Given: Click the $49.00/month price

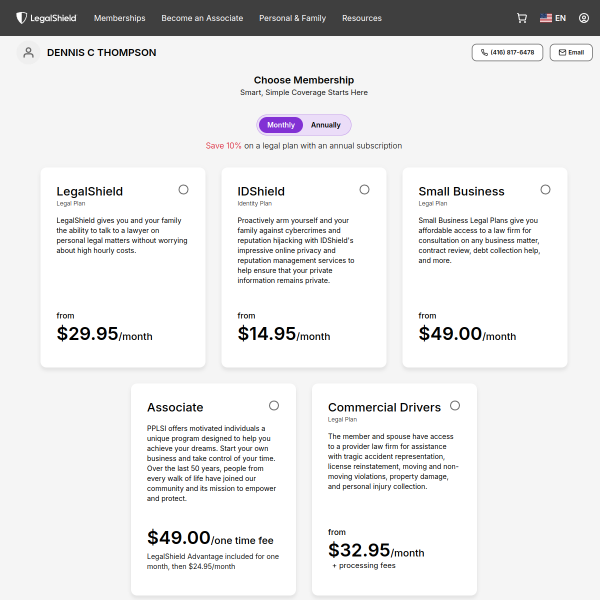Looking at the screenshot, I should pos(467,333).
